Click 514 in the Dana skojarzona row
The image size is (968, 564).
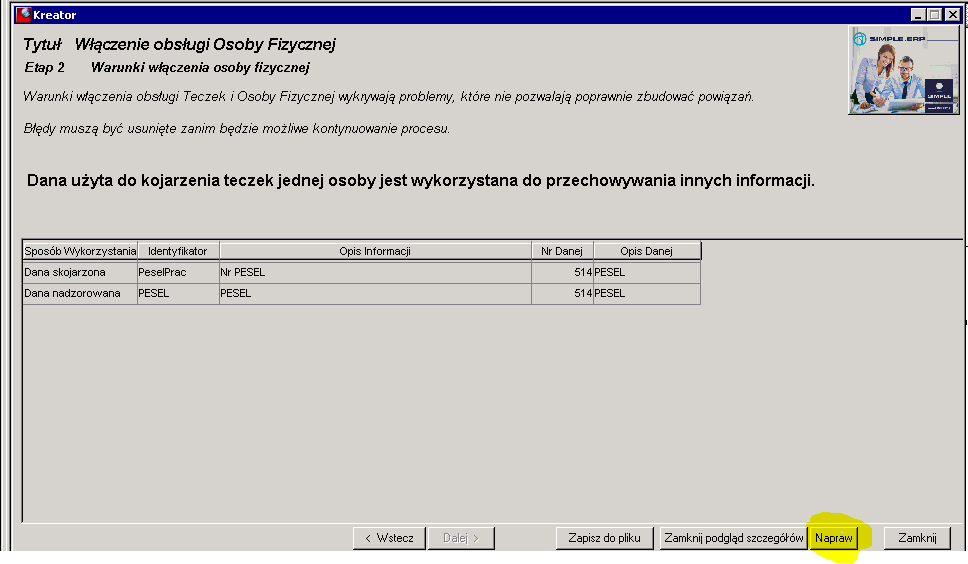click(x=562, y=272)
